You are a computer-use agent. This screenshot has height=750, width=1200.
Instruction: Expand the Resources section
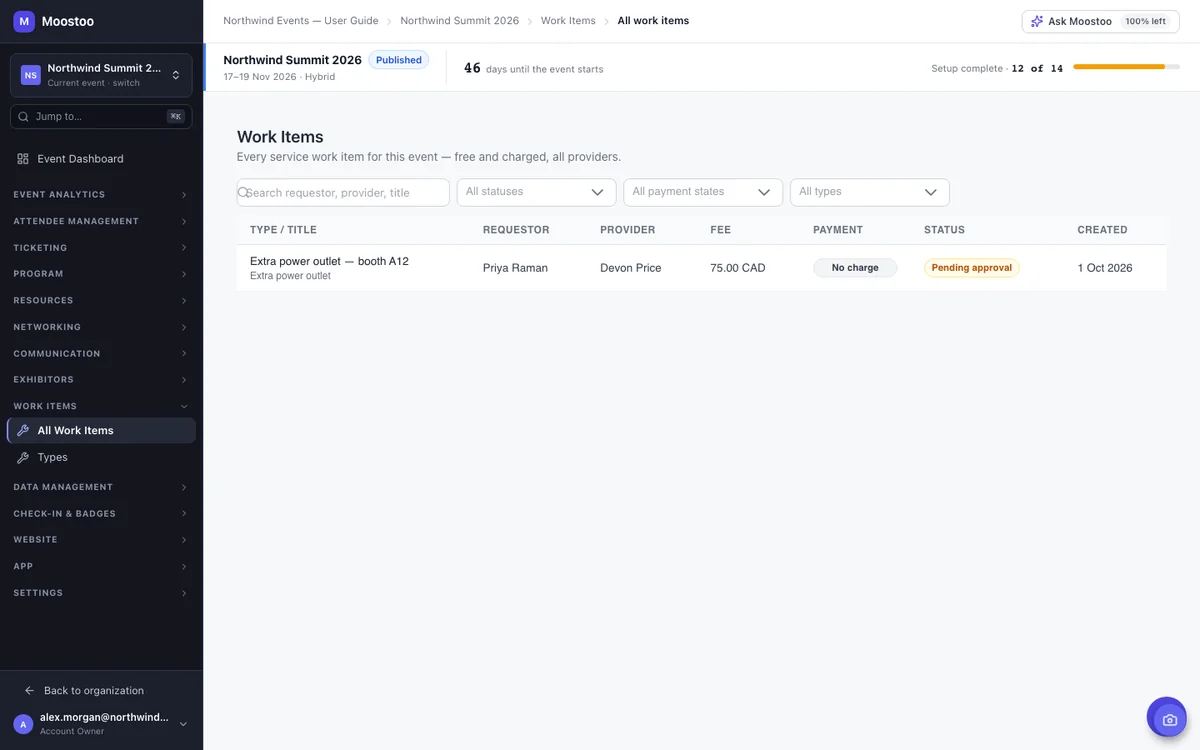point(100,301)
